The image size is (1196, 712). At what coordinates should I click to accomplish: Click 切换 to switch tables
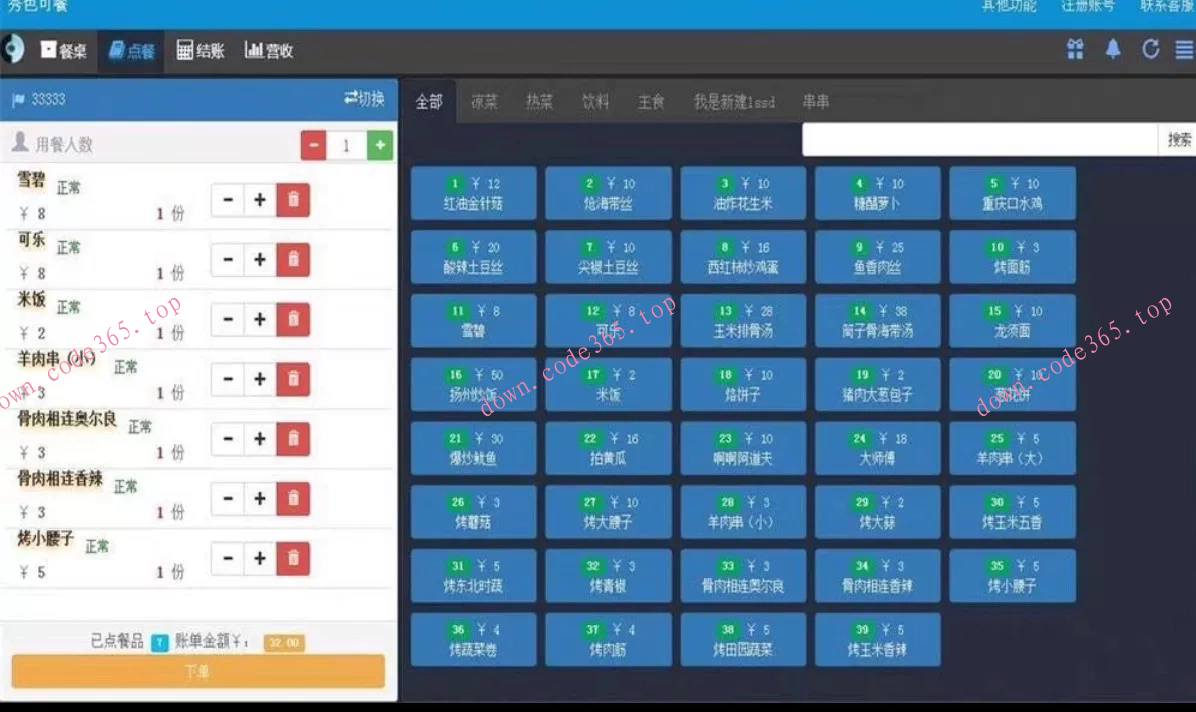363,99
